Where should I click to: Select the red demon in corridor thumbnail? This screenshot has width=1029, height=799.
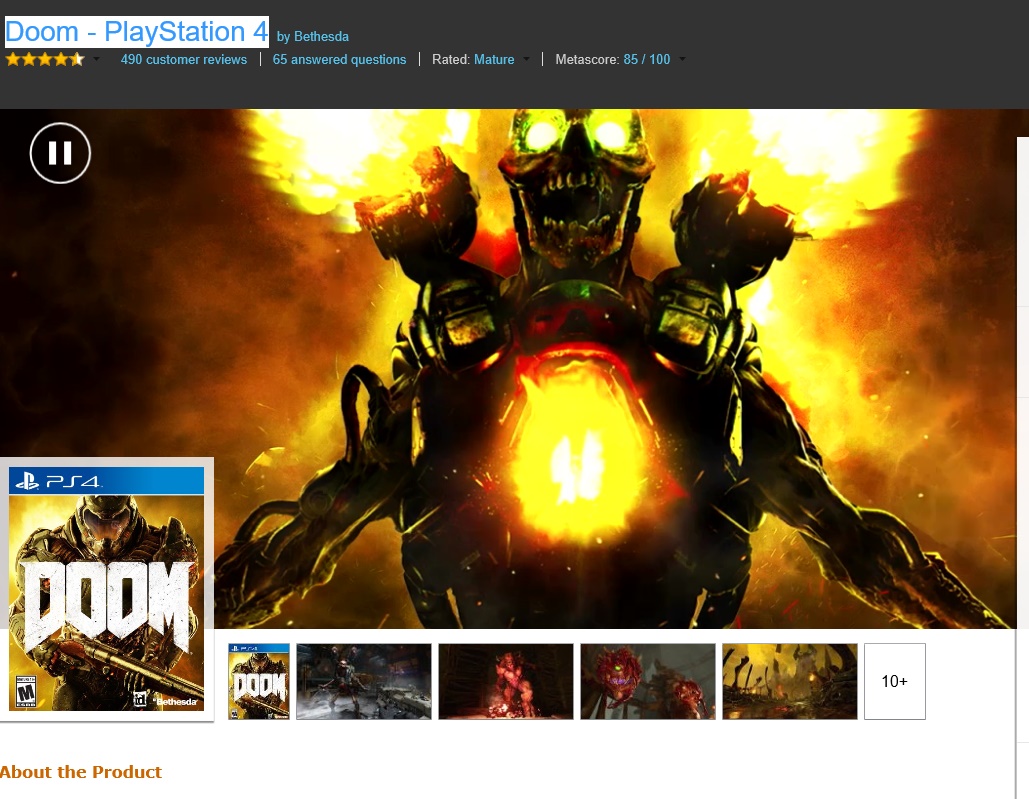(506, 681)
